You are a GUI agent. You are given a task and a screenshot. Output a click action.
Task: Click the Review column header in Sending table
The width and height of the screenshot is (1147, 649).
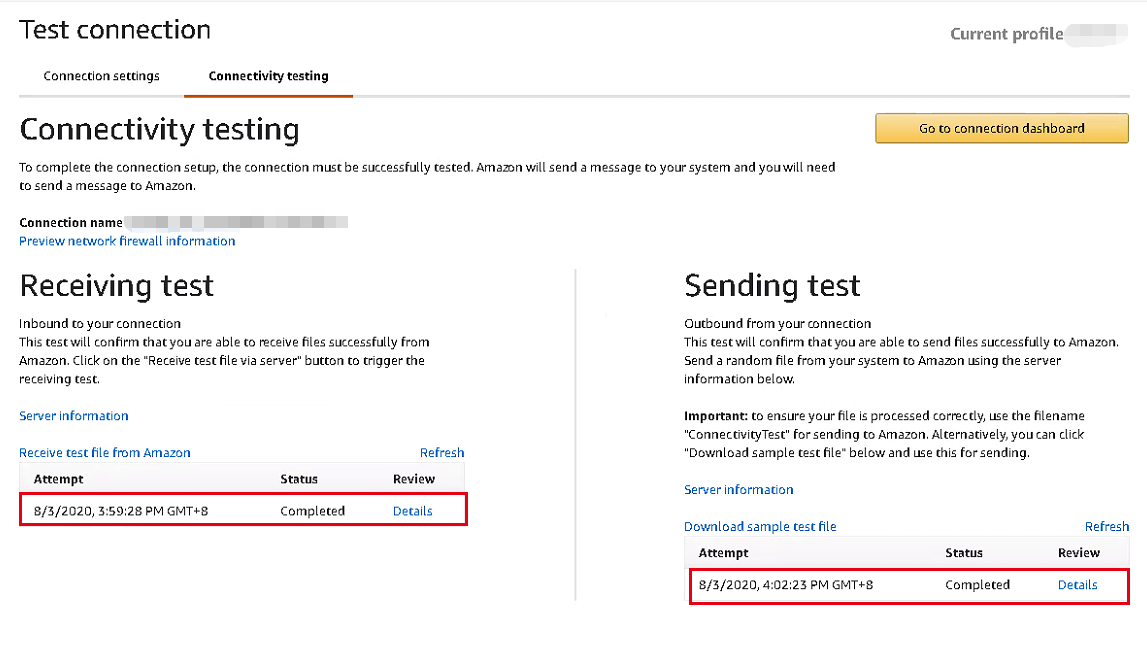pyautogui.click(x=1079, y=553)
